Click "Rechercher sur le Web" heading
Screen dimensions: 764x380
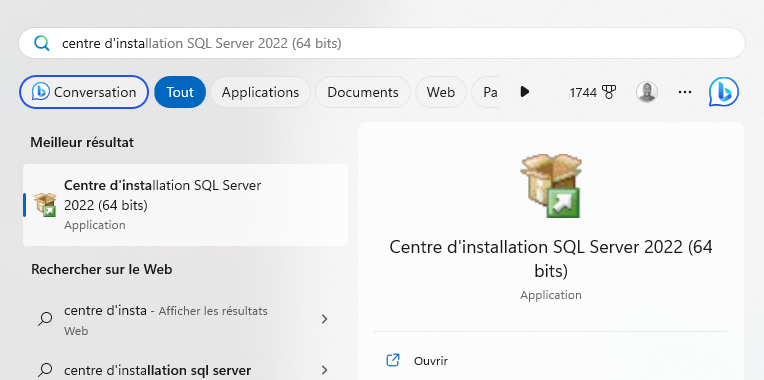pos(101,269)
